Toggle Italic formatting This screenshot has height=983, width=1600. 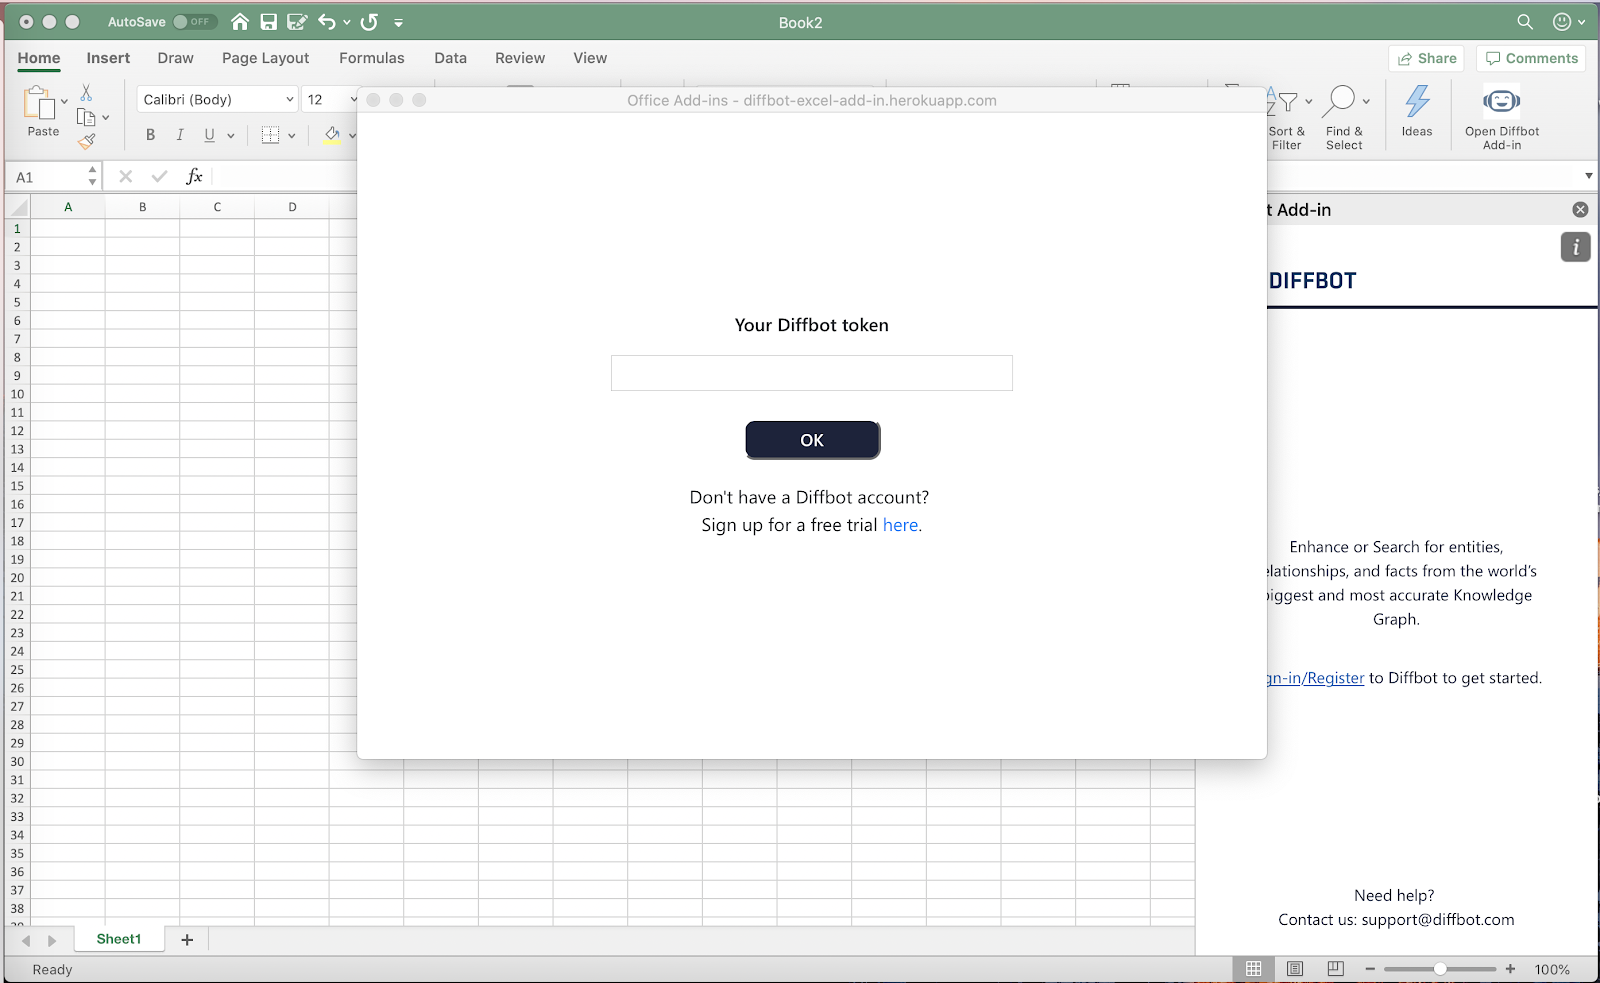(180, 135)
